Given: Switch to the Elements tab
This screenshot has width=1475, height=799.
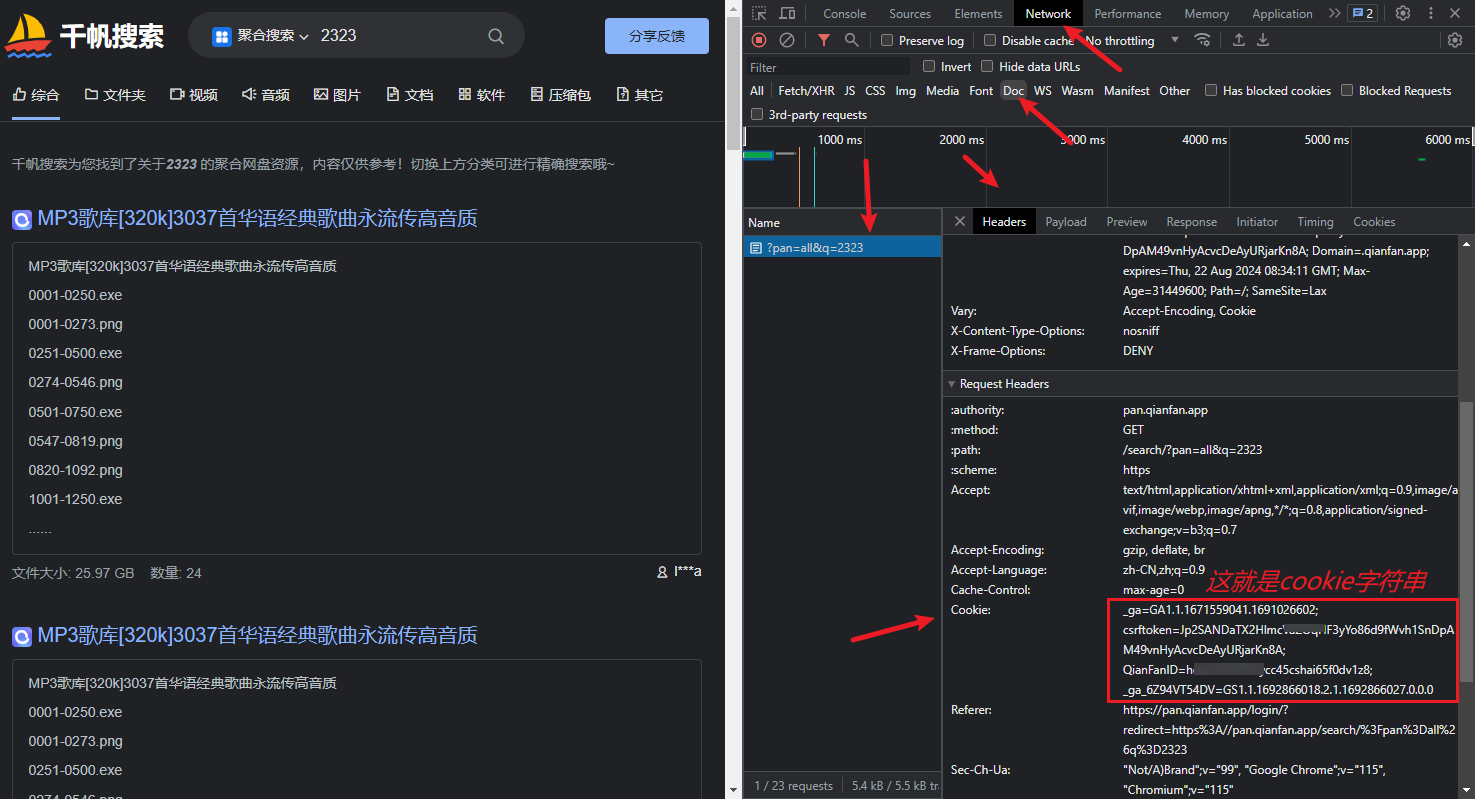Looking at the screenshot, I should tap(978, 13).
